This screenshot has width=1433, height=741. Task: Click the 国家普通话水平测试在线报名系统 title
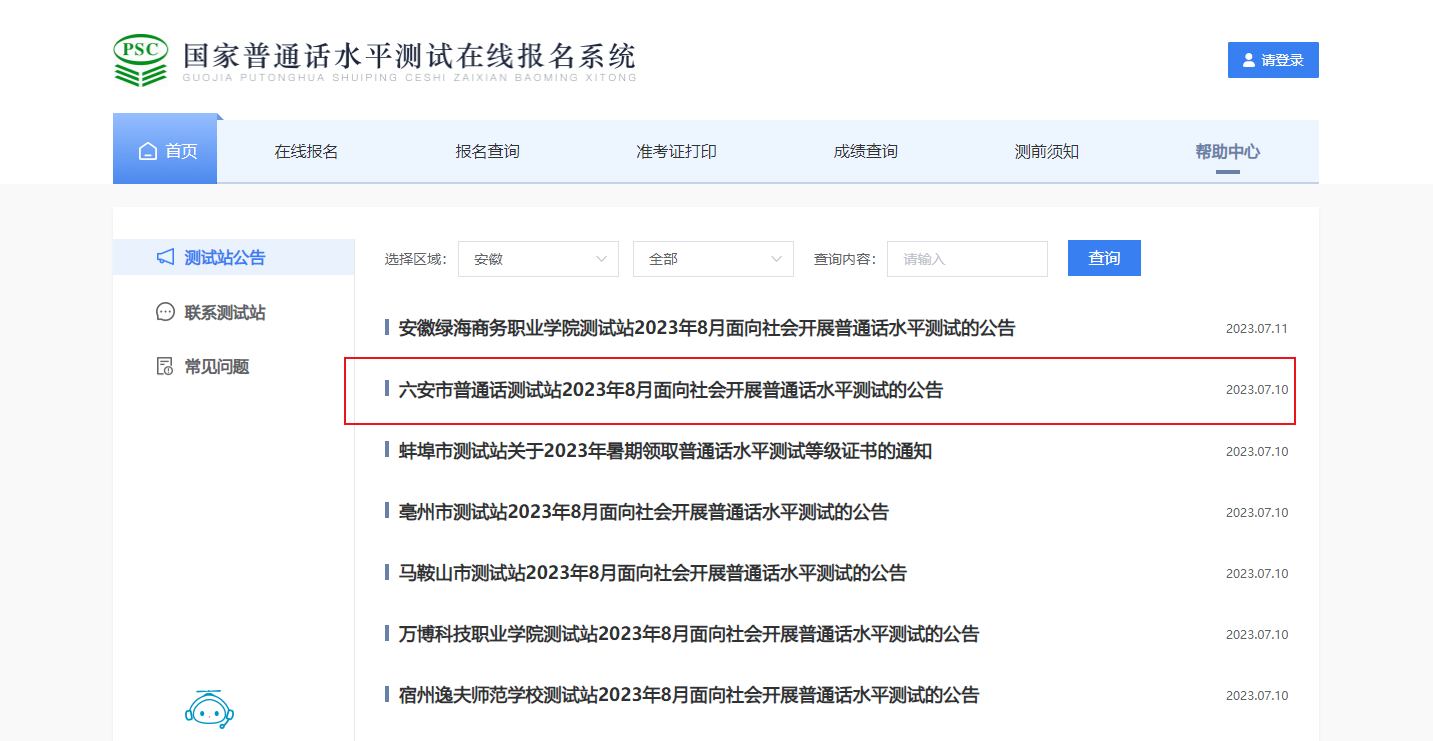click(409, 55)
